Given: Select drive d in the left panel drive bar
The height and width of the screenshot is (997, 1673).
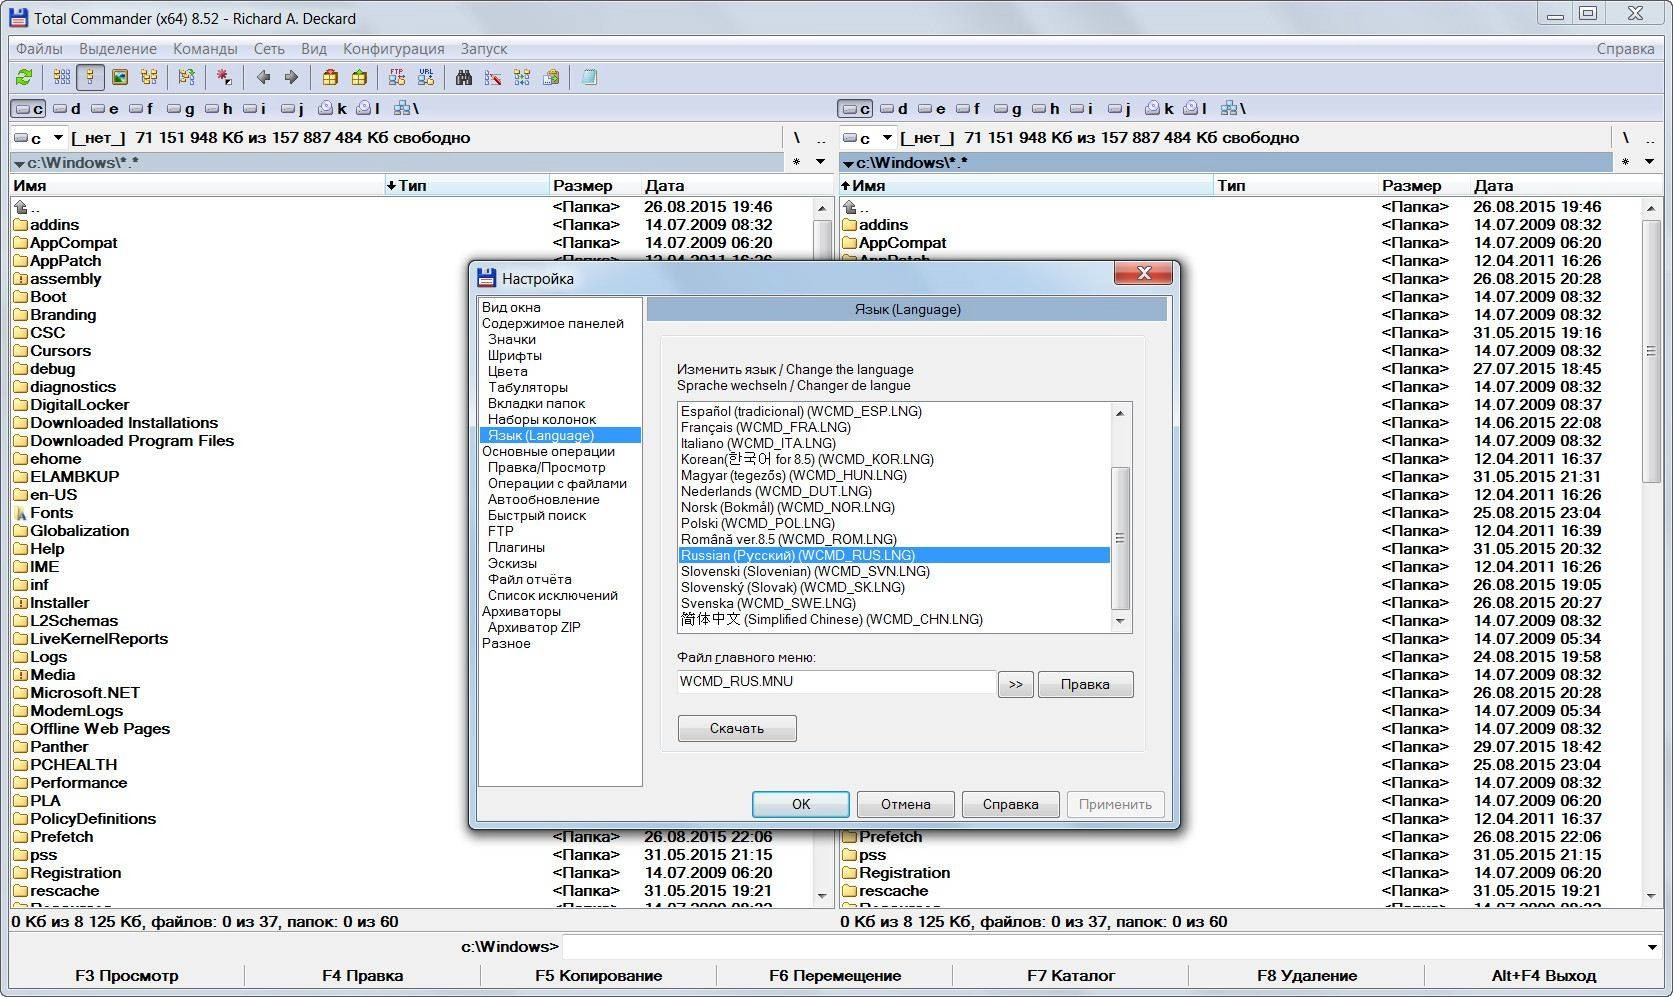Looking at the screenshot, I should 67,108.
